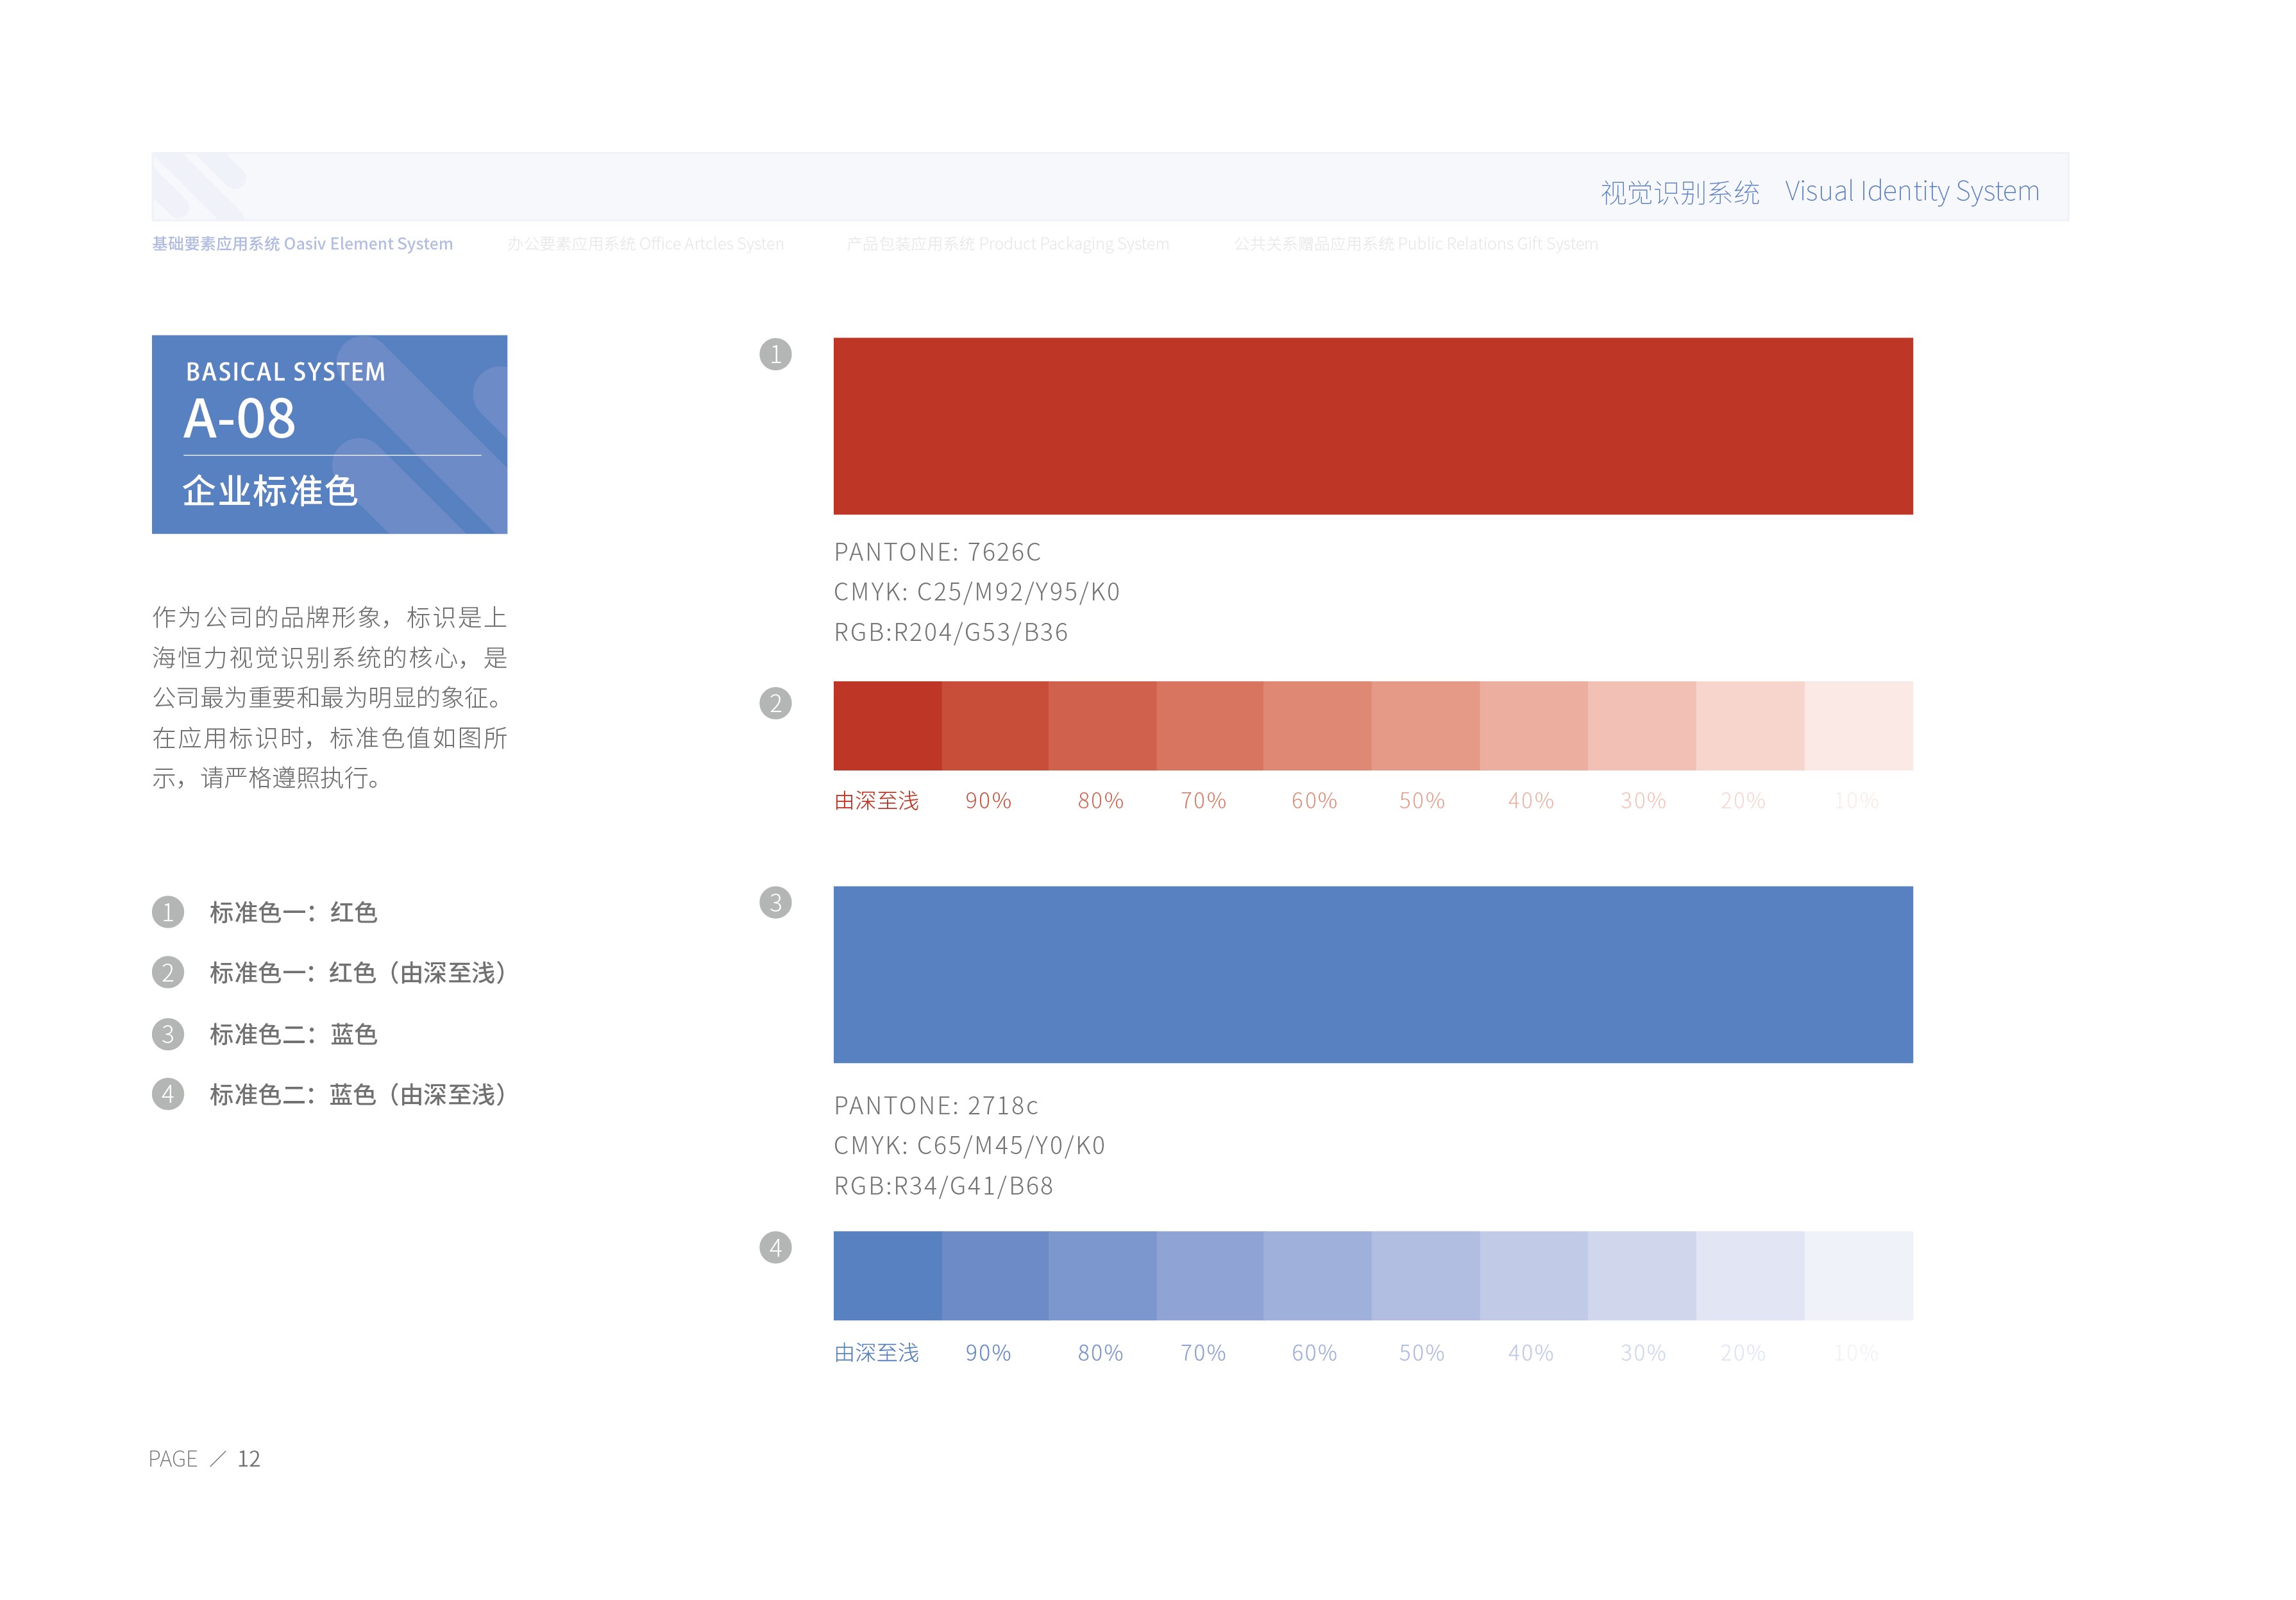The width and height of the screenshot is (2296, 1600).
Task: Click the red 50% label
Action: [1422, 801]
